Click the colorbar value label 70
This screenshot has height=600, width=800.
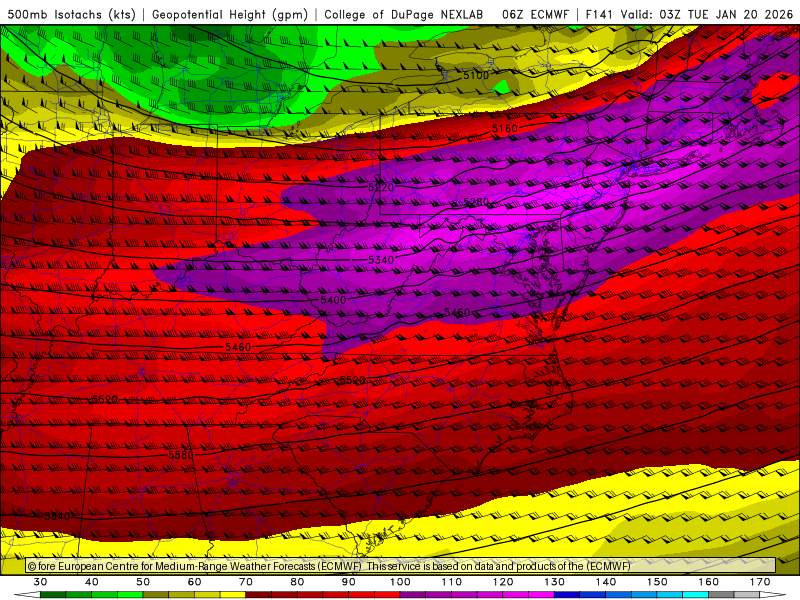pos(246,582)
